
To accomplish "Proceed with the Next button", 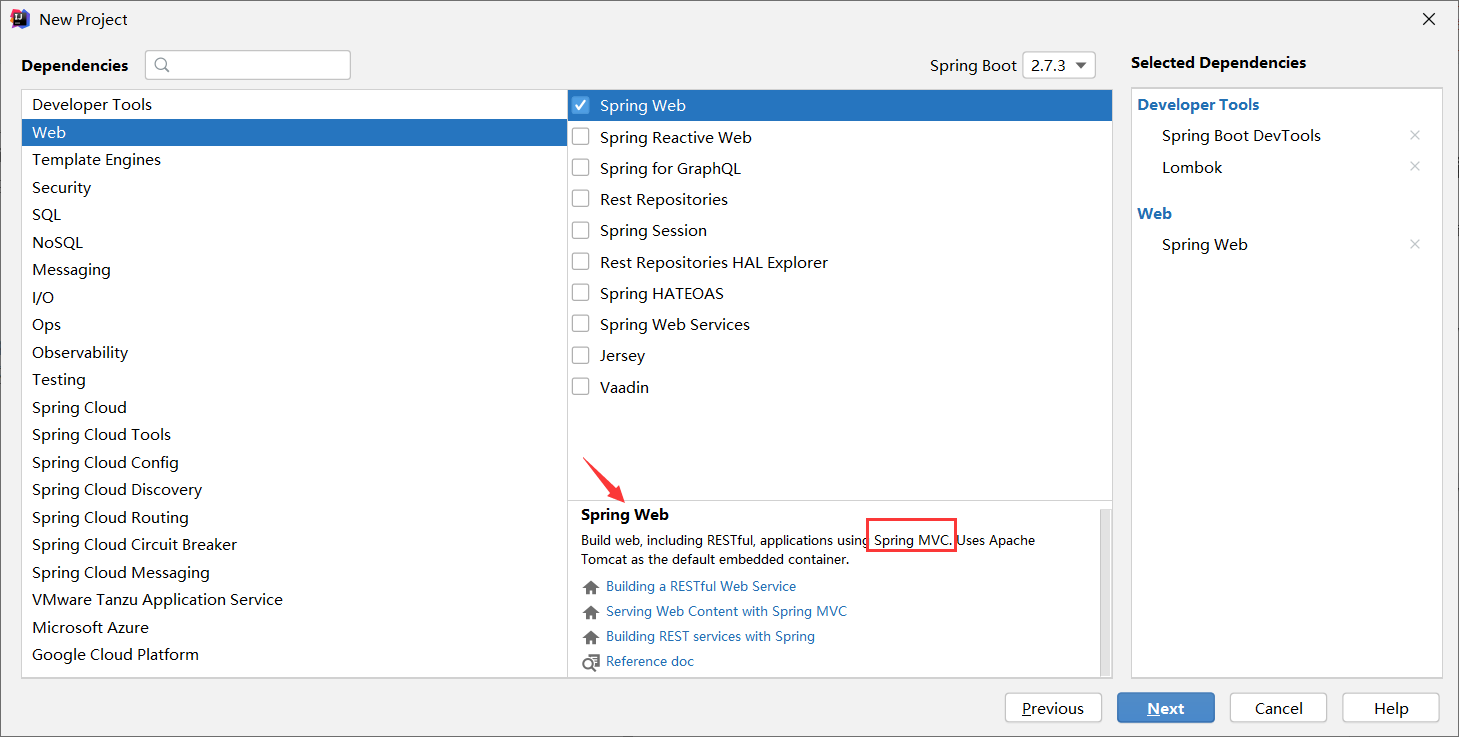I will 1166,708.
